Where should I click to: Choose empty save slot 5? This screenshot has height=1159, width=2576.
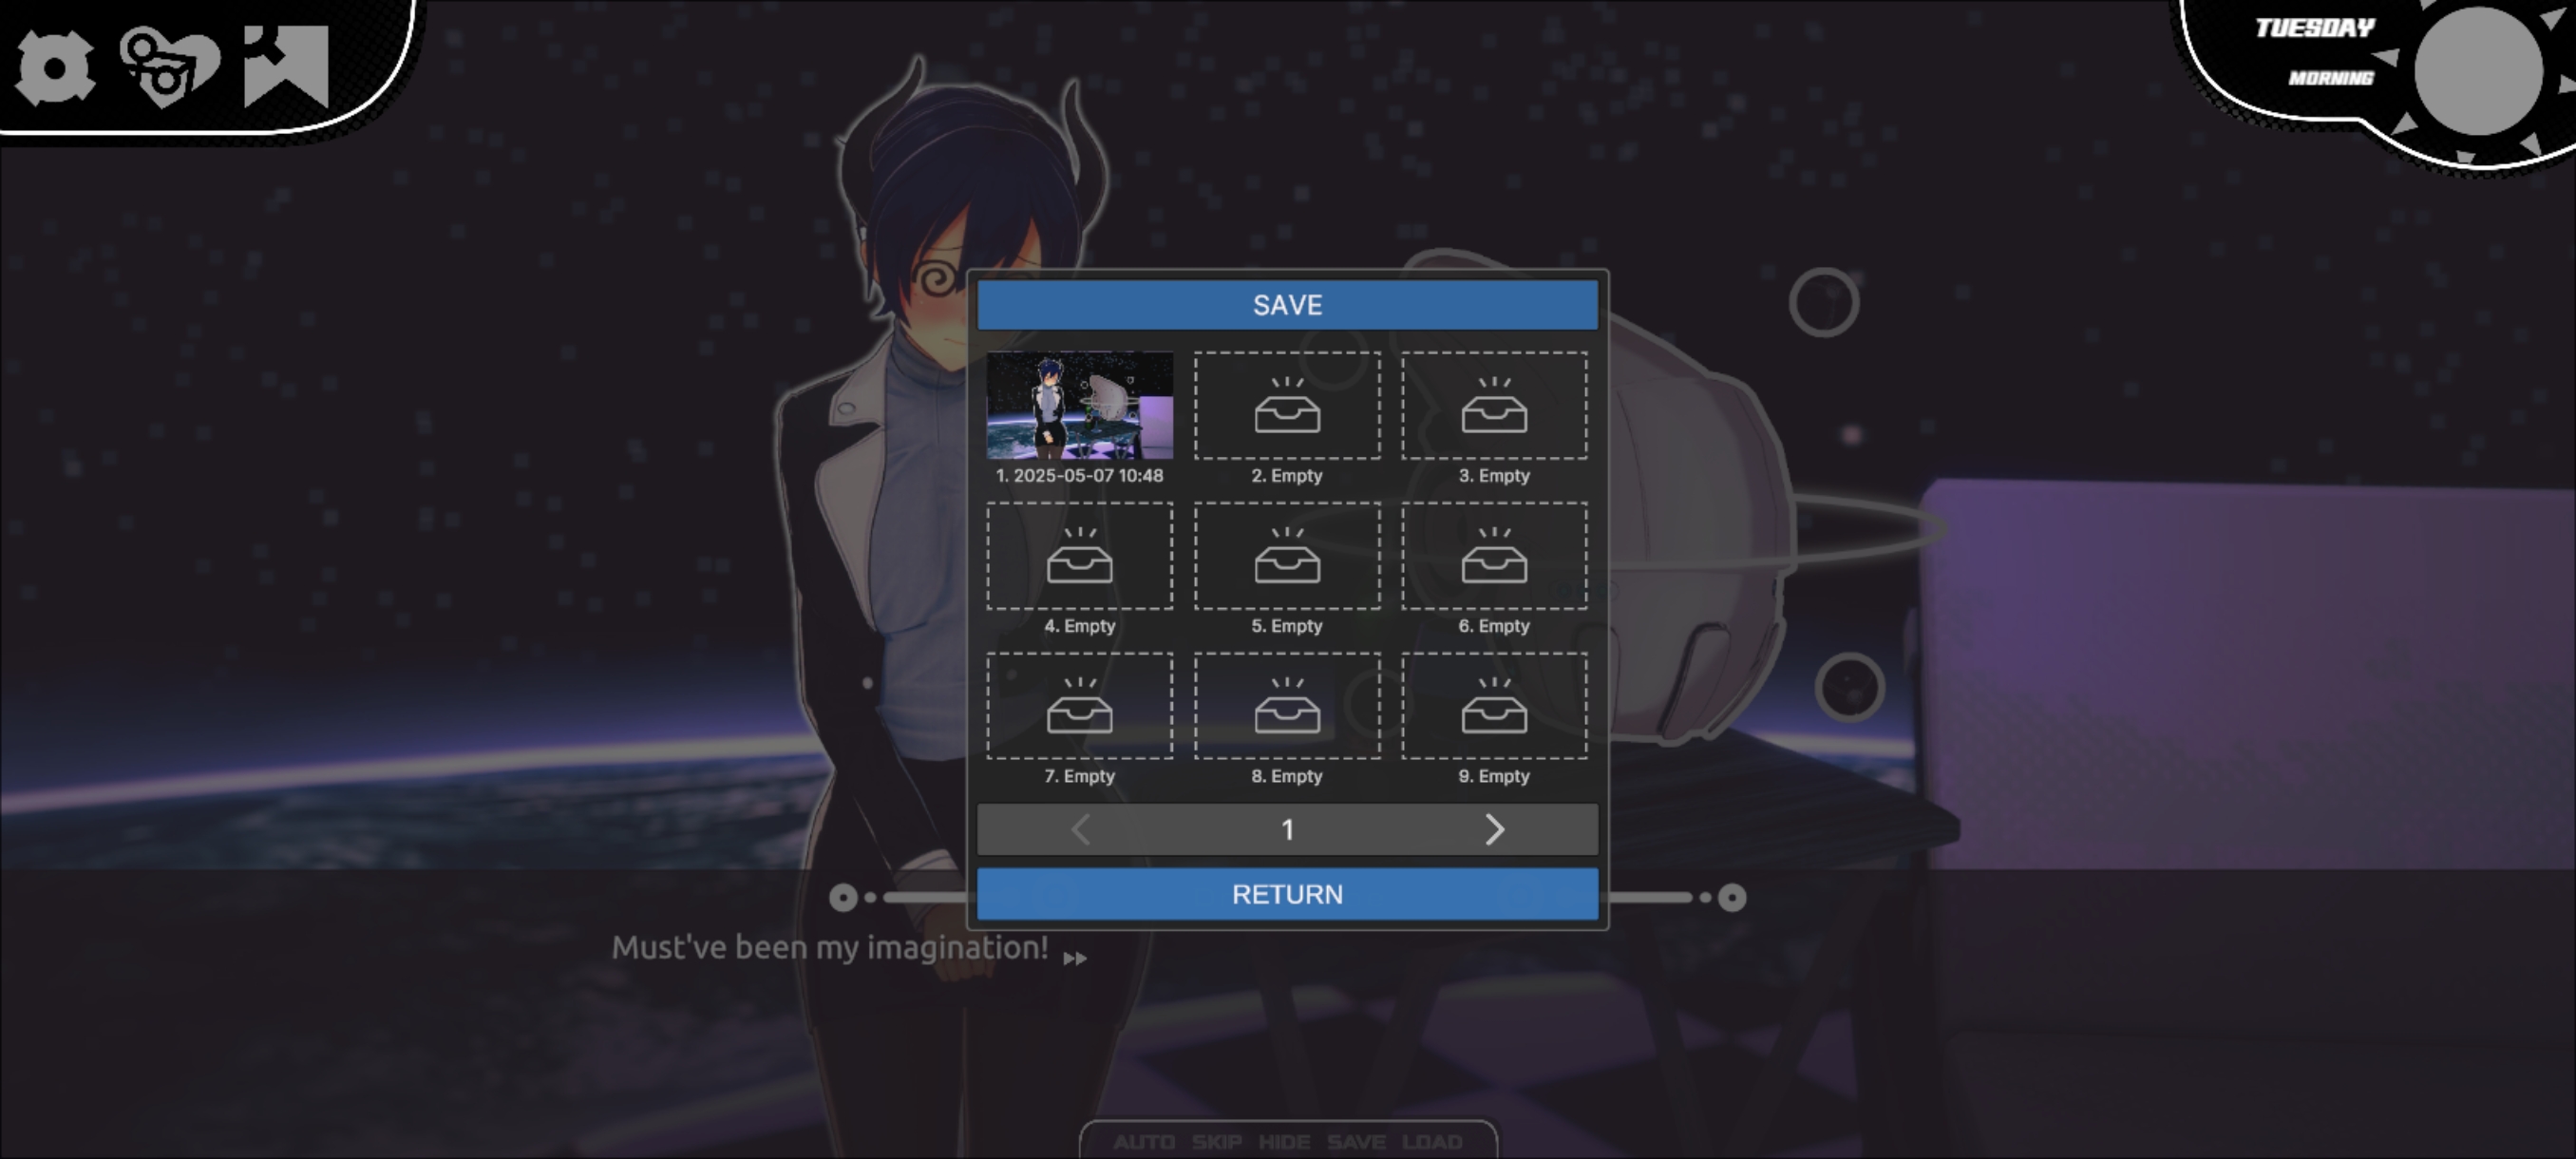(1287, 556)
